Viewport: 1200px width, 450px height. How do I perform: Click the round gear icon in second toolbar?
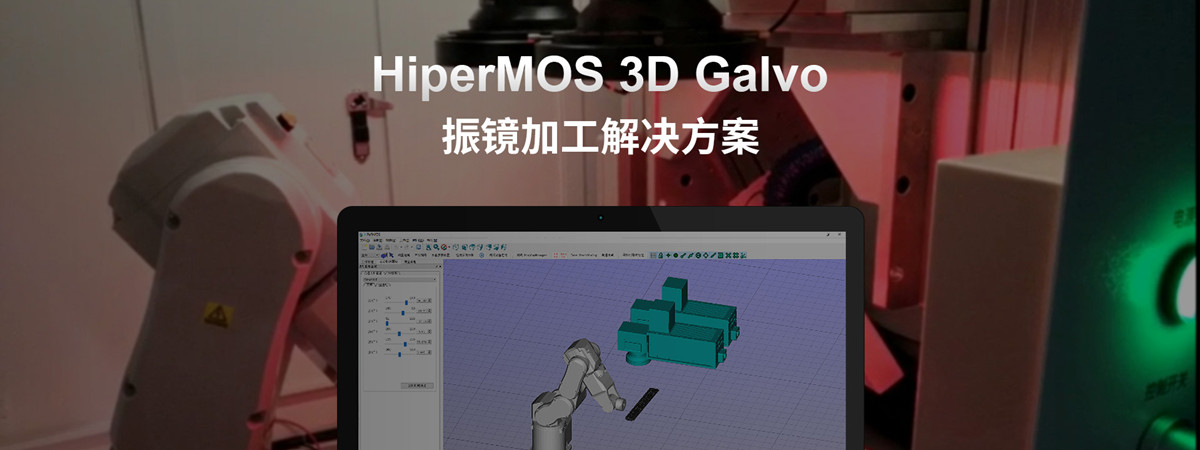(x=481, y=255)
